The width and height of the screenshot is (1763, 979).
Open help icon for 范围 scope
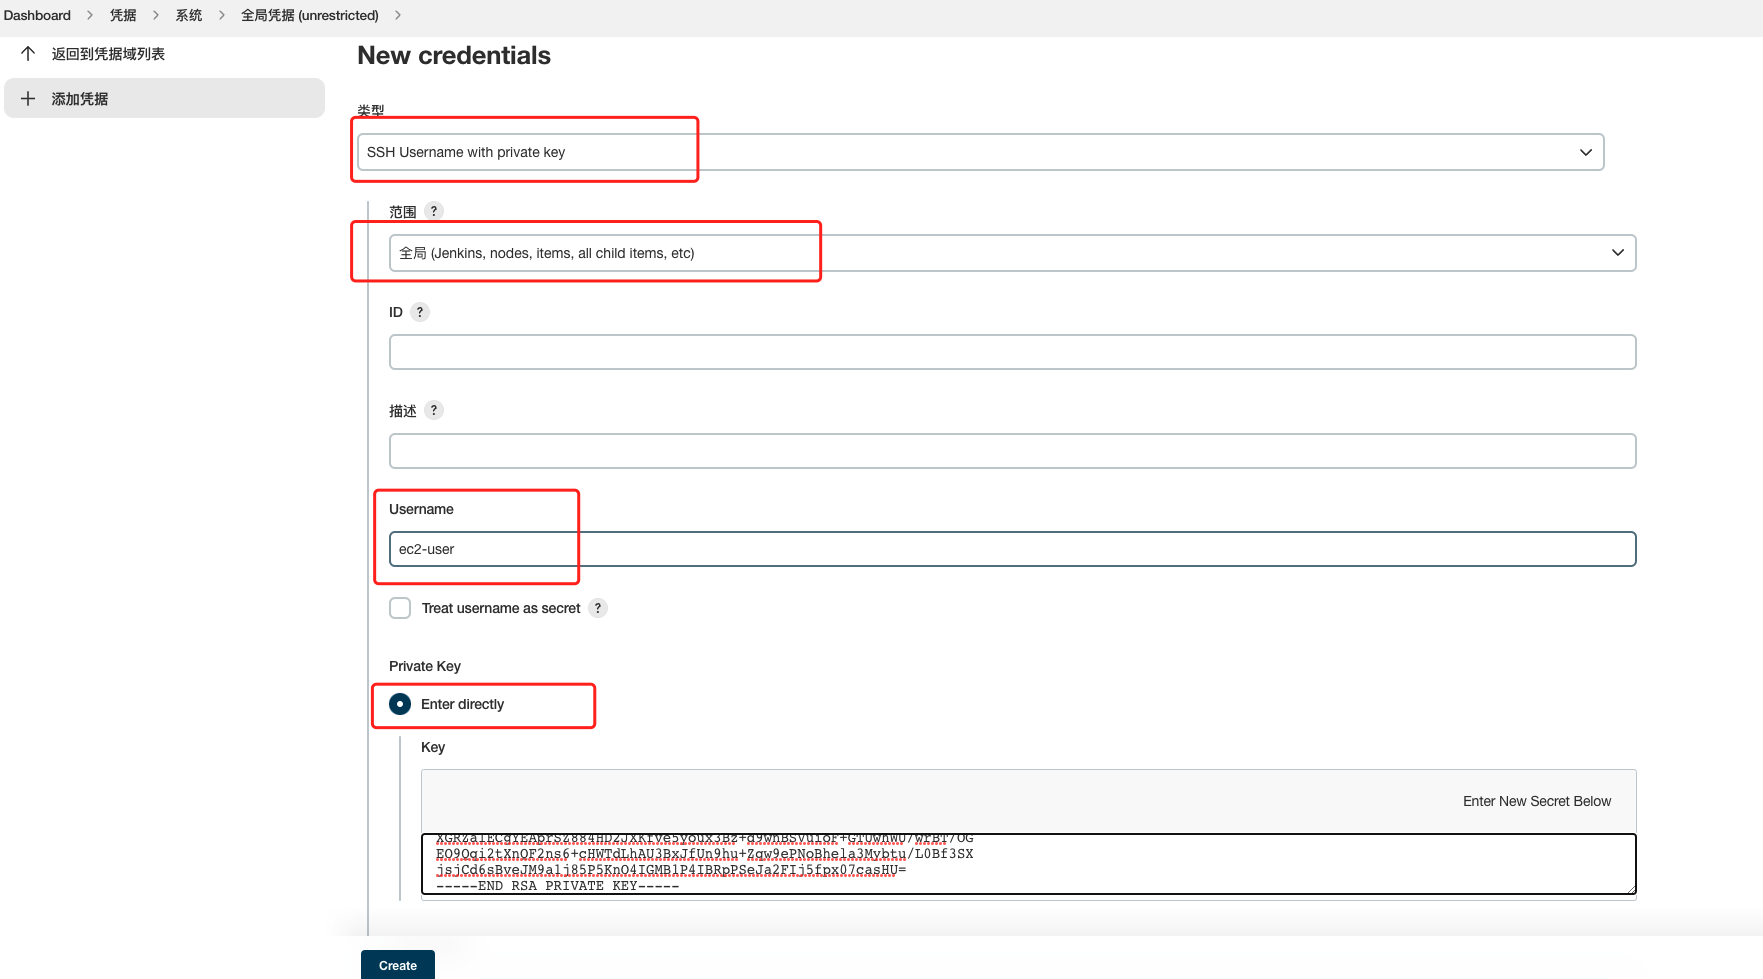433,211
